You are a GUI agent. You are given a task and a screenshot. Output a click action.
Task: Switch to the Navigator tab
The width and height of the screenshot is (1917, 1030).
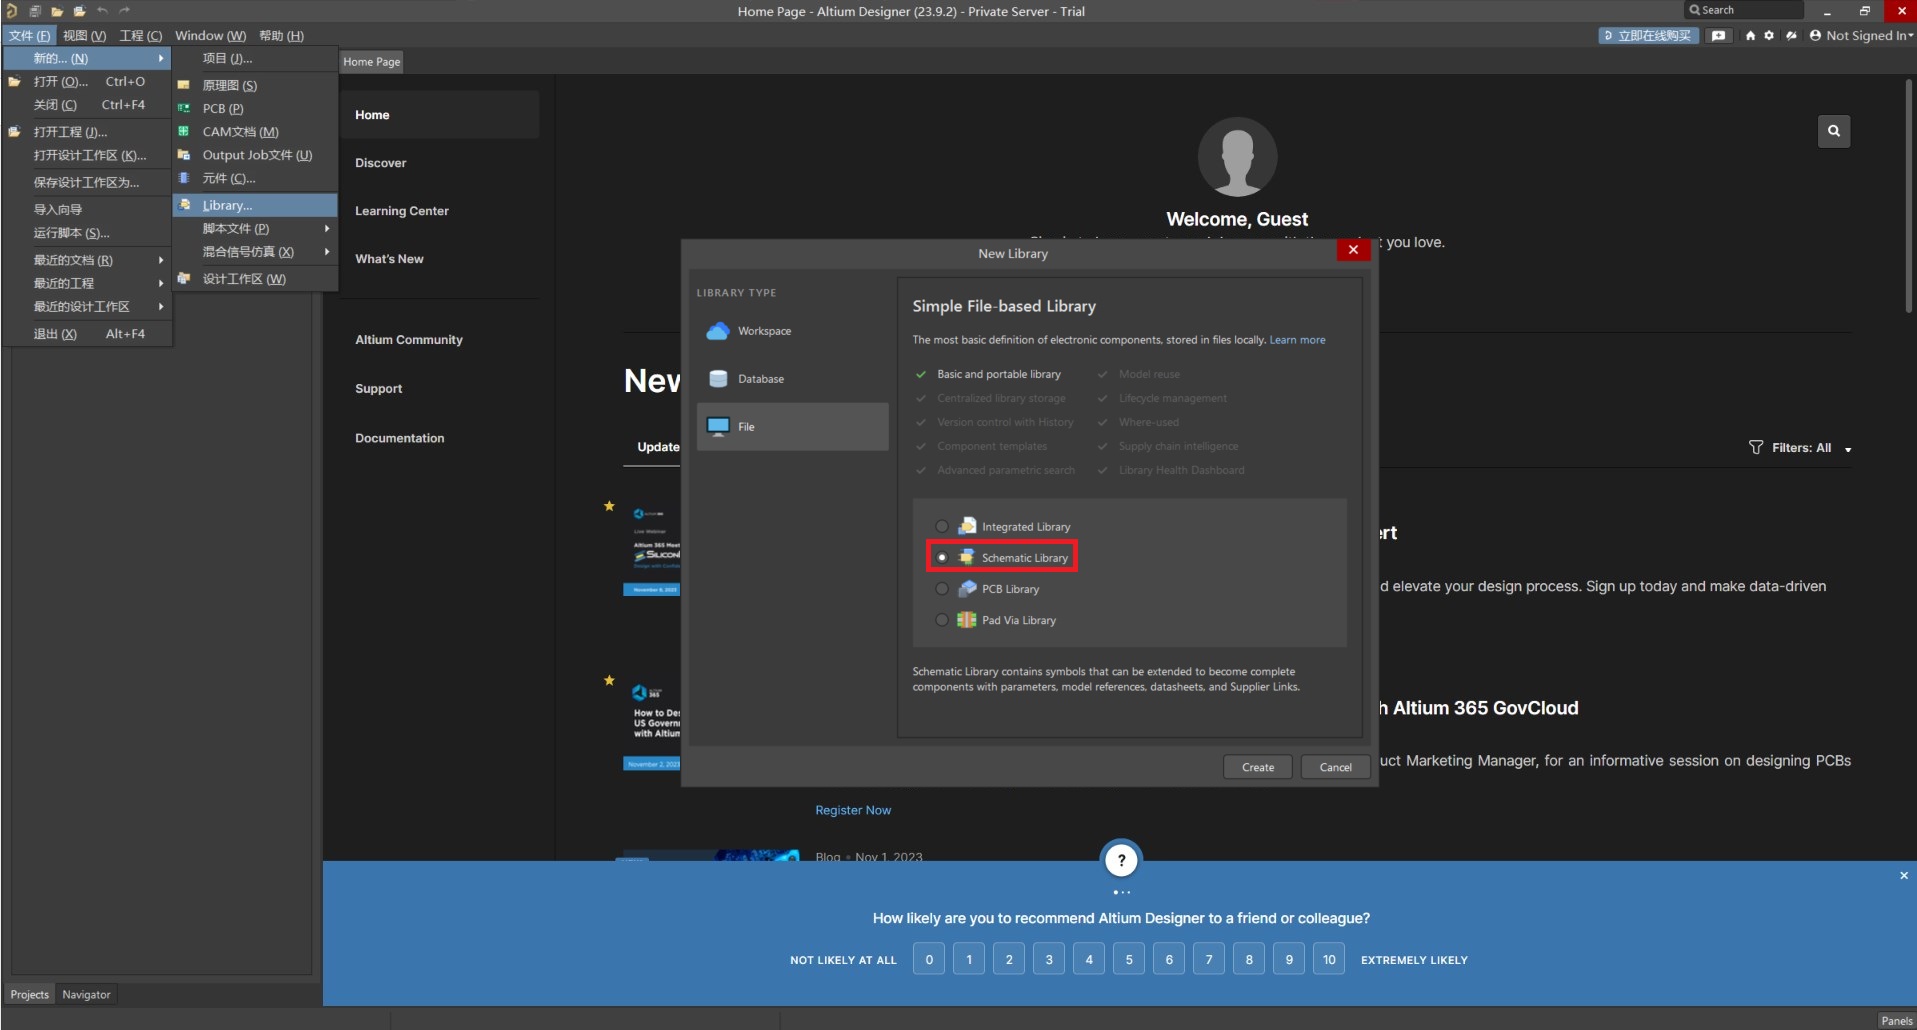point(86,994)
